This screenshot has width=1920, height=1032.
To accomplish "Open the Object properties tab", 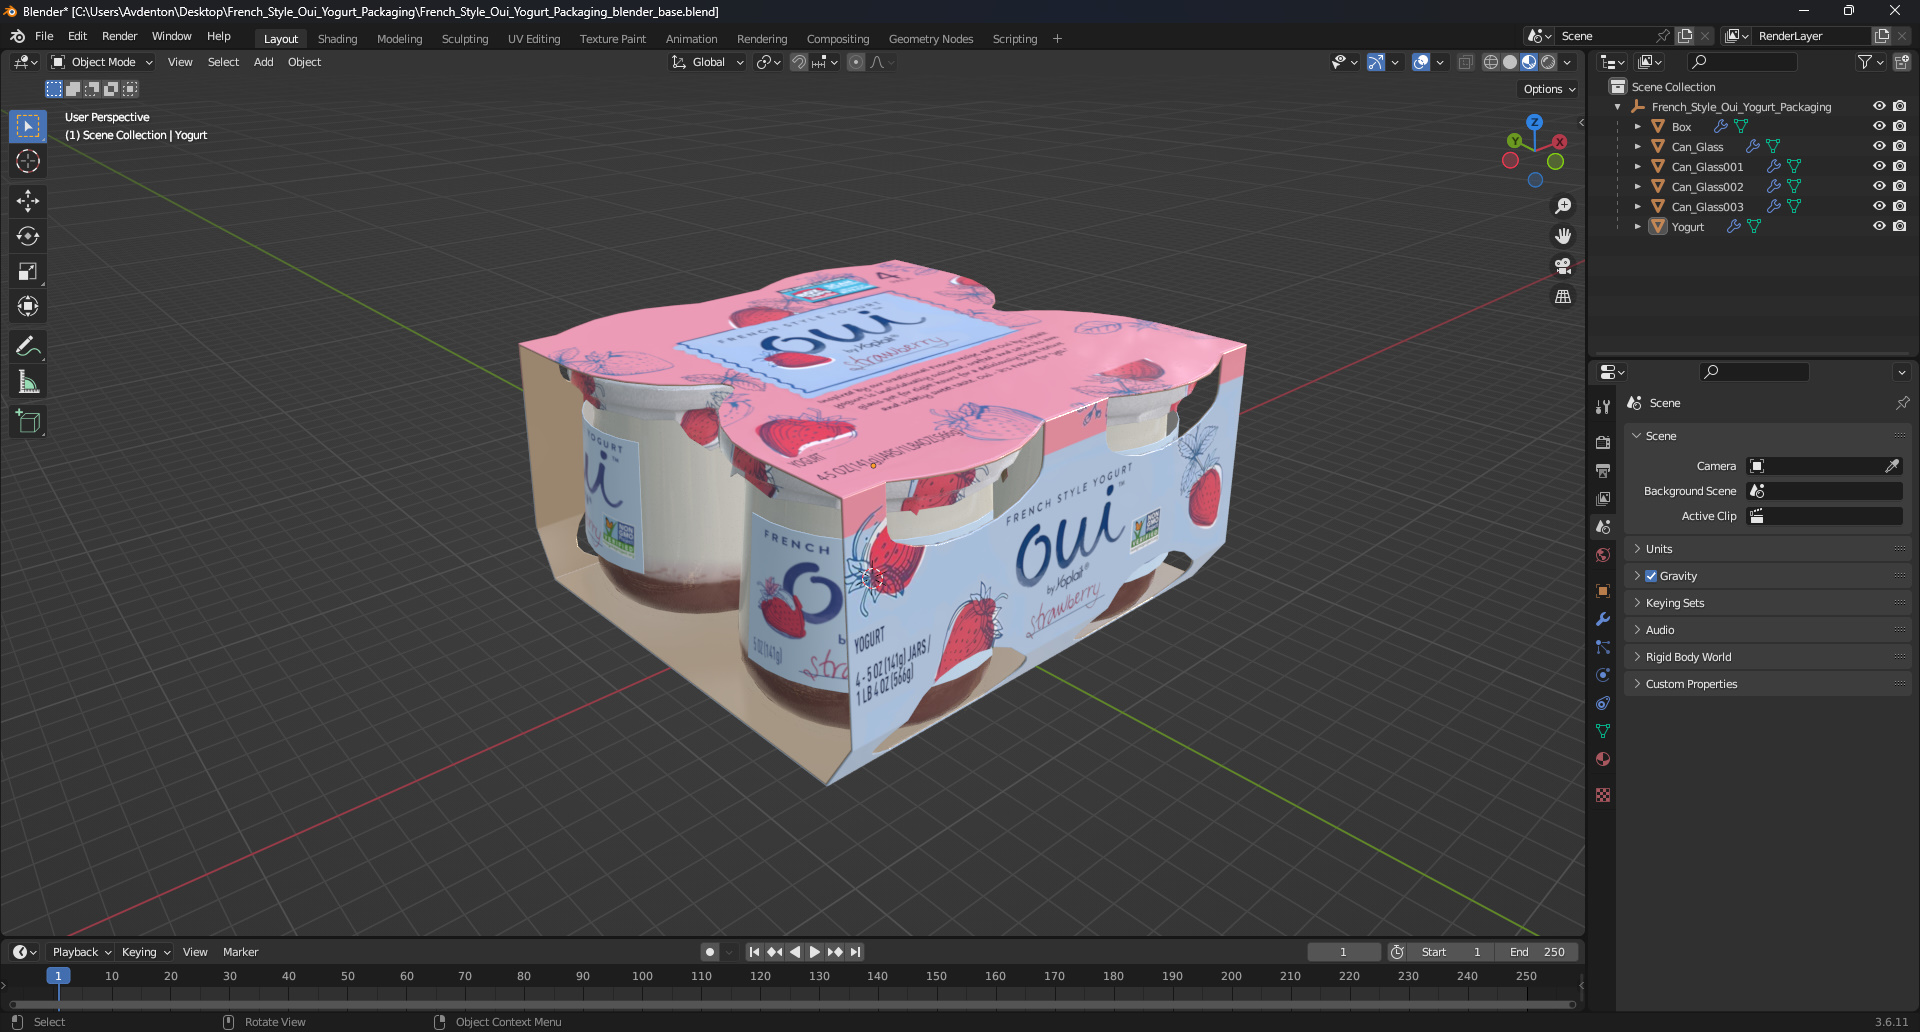I will [x=1603, y=591].
